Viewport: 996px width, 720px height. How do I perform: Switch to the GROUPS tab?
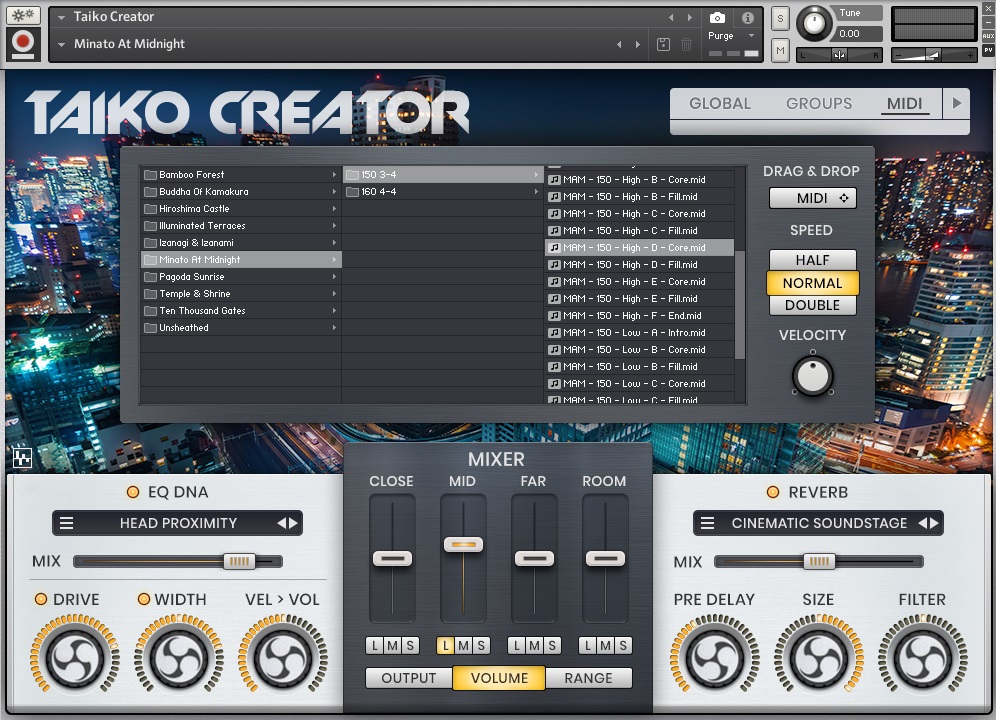[x=819, y=104]
